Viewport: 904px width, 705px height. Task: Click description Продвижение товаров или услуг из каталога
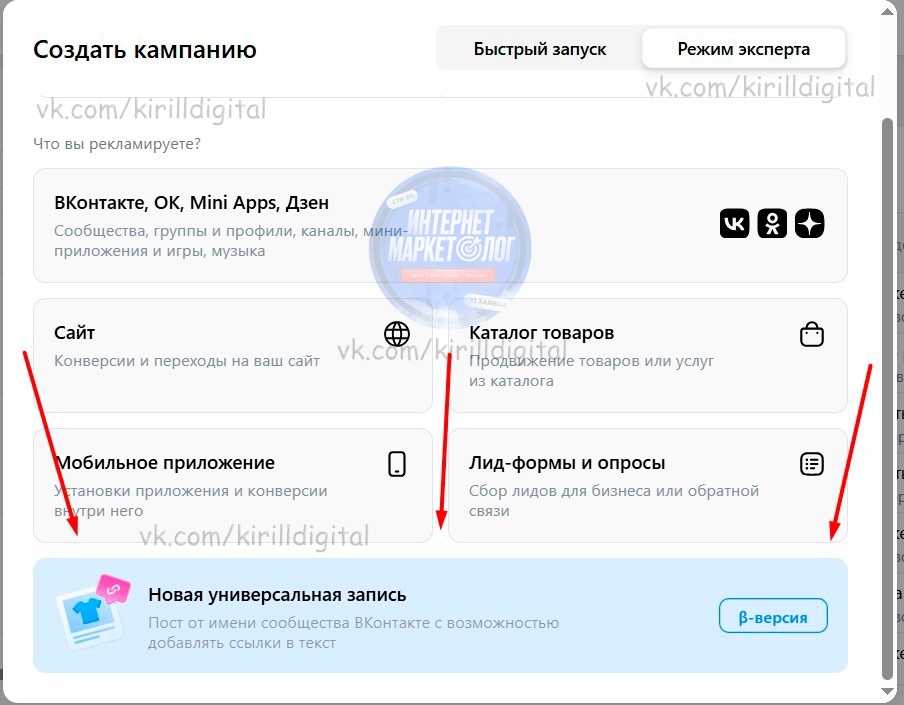click(x=592, y=371)
